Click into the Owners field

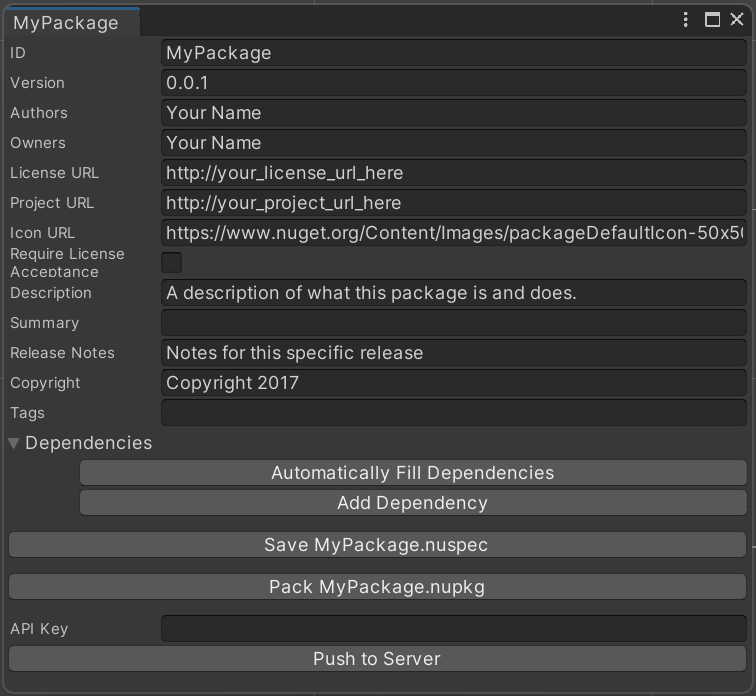tap(454, 143)
